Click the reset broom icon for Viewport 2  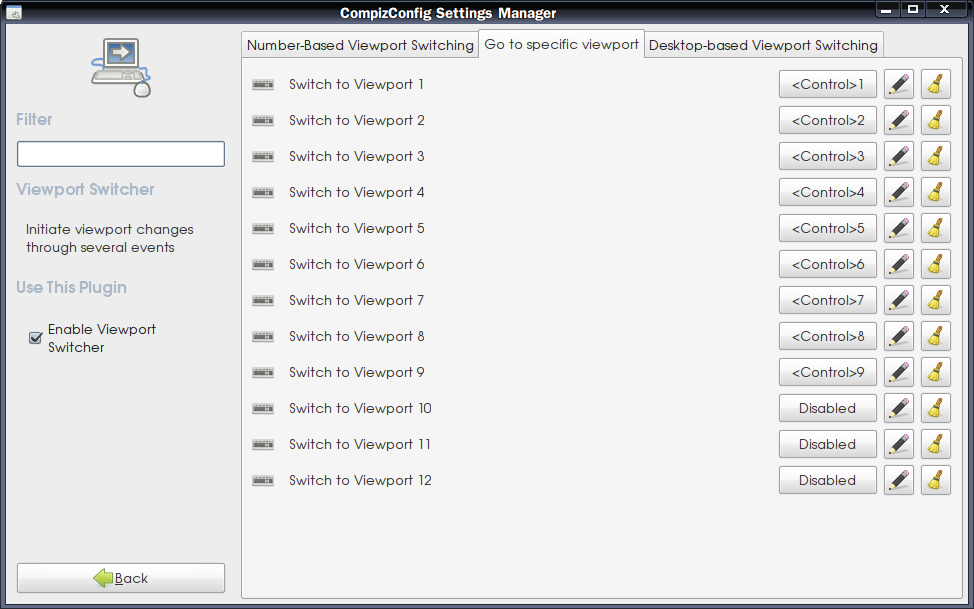[x=935, y=121]
